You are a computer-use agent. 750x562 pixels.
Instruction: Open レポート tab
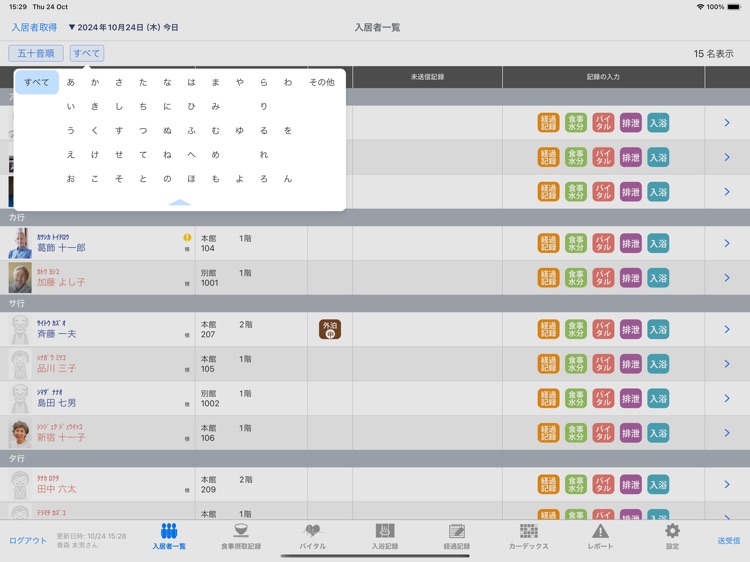tap(600, 537)
